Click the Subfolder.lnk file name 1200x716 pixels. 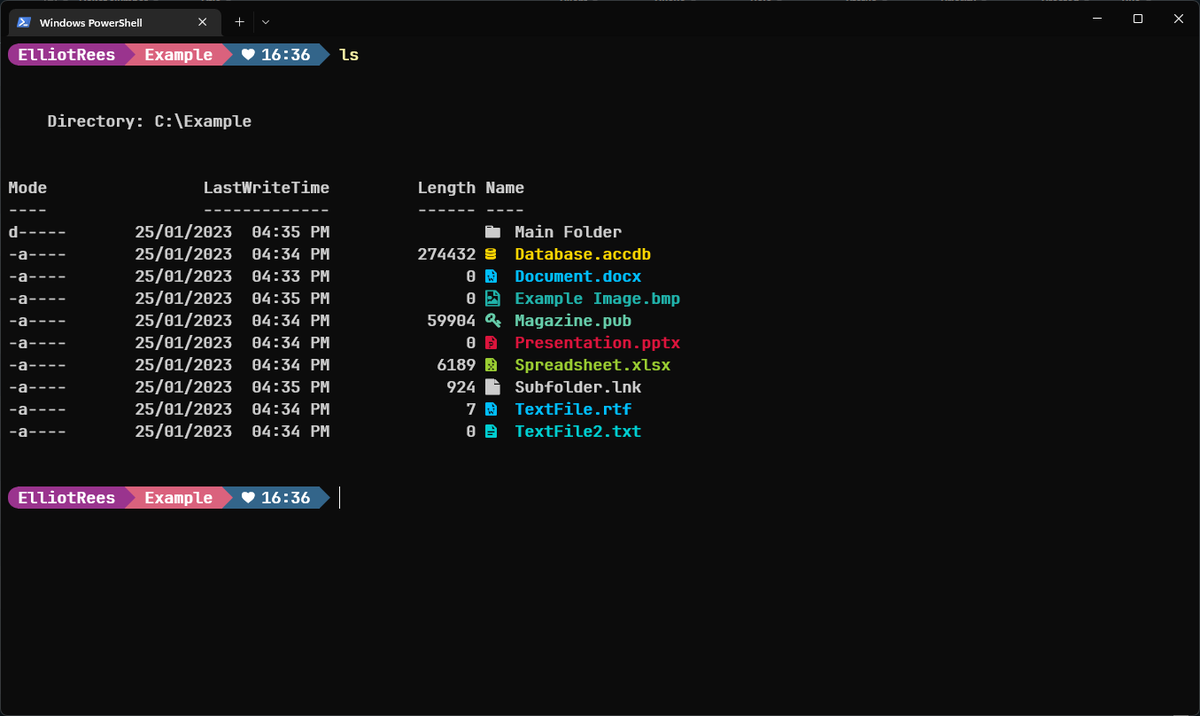[x=578, y=387]
